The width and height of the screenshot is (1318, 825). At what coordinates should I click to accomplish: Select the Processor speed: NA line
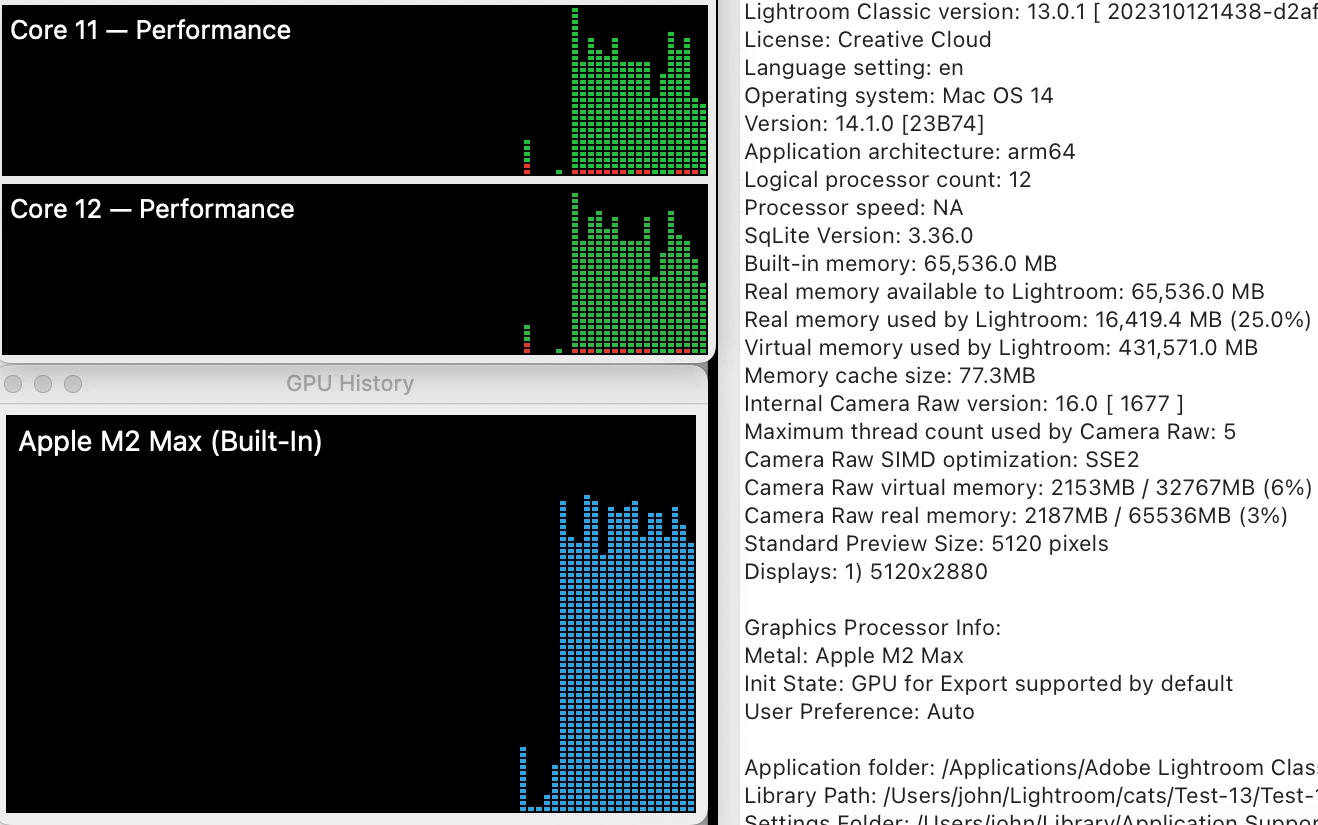(x=854, y=208)
